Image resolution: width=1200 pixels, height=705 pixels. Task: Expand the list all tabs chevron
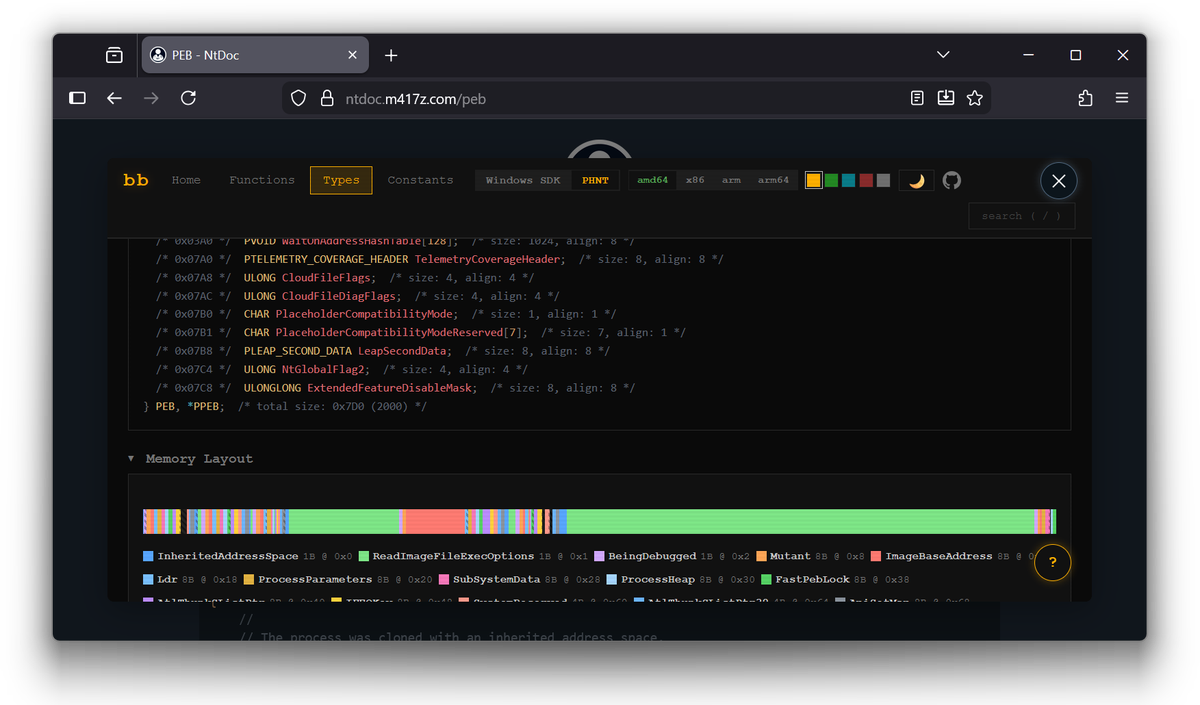[943, 55]
